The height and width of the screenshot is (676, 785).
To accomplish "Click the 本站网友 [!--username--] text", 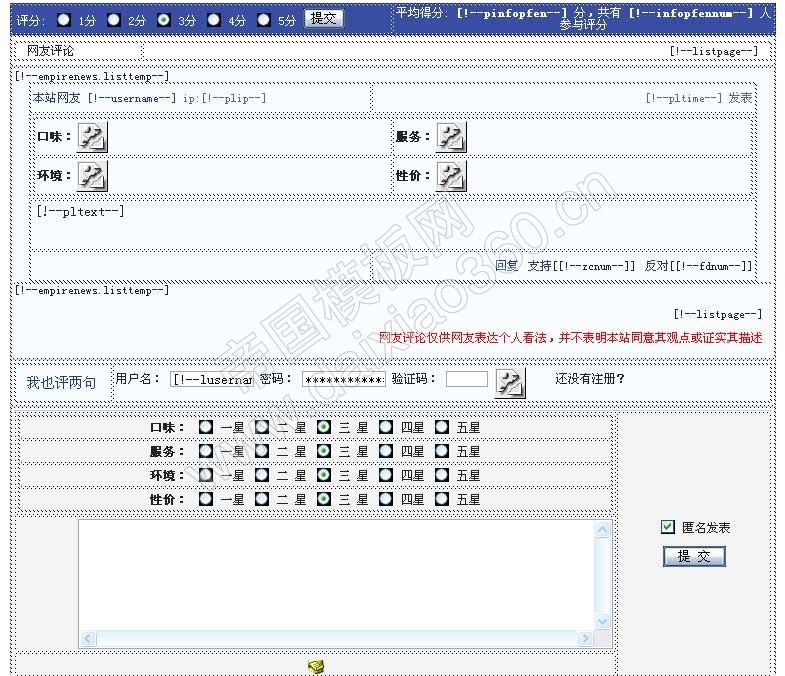I will (x=105, y=98).
